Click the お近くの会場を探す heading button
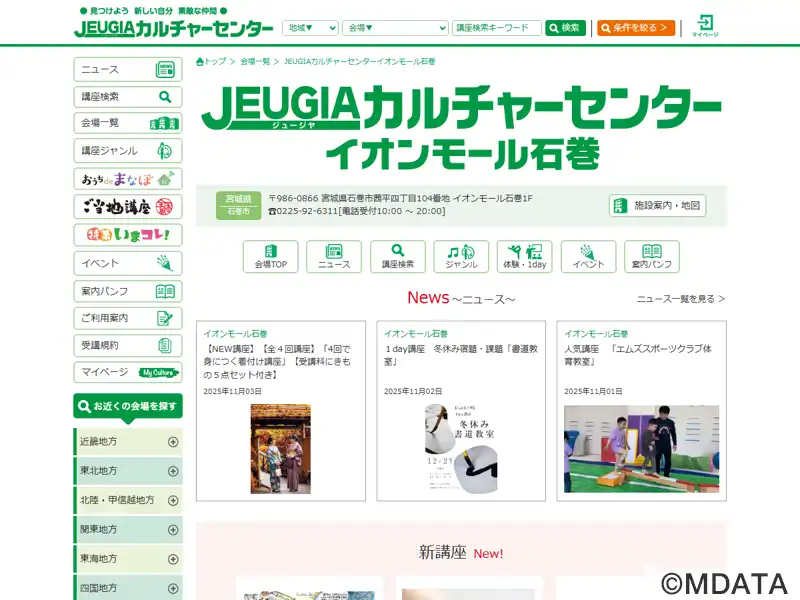Screen dimensions: 800x600 (x=128, y=407)
